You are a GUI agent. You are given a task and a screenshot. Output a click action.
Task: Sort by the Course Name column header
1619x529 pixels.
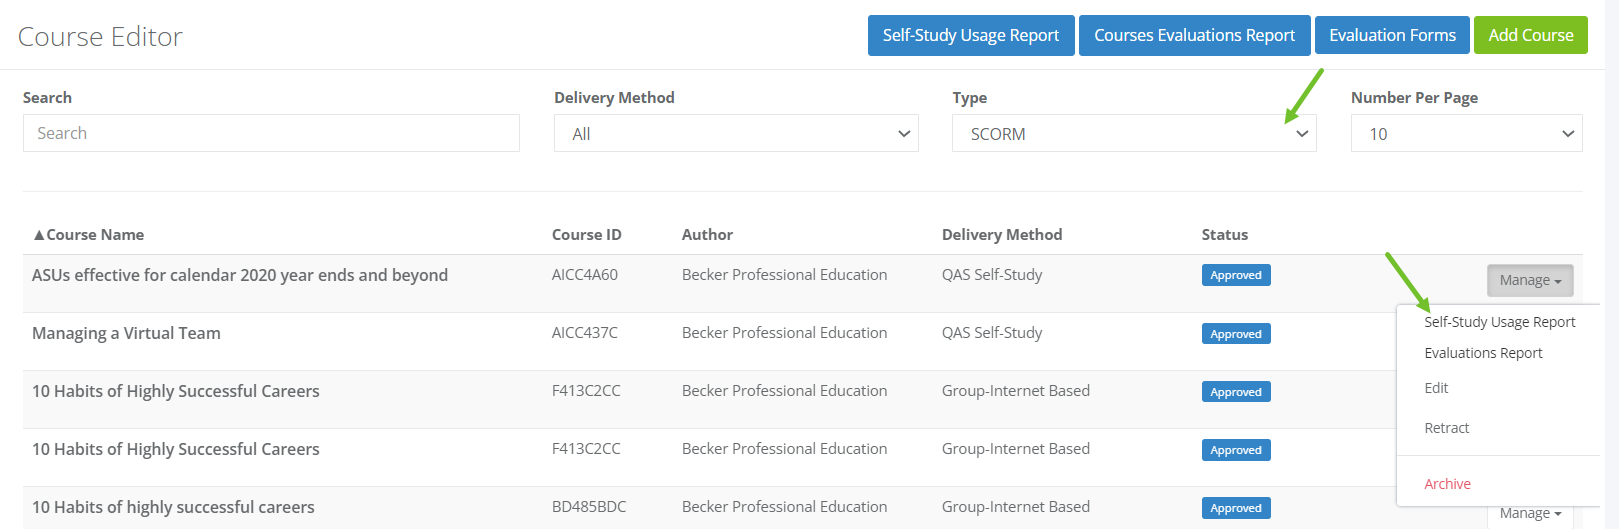(88, 235)
